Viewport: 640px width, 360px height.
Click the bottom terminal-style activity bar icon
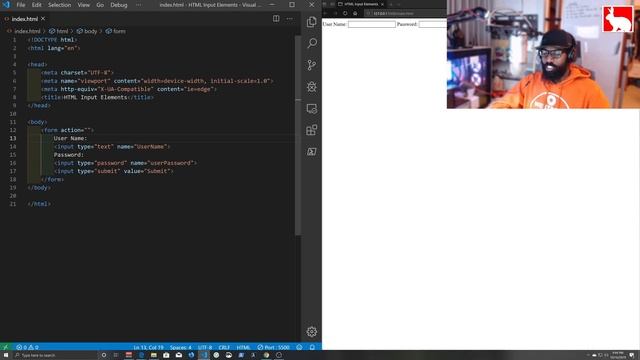(x=311, y=152)
